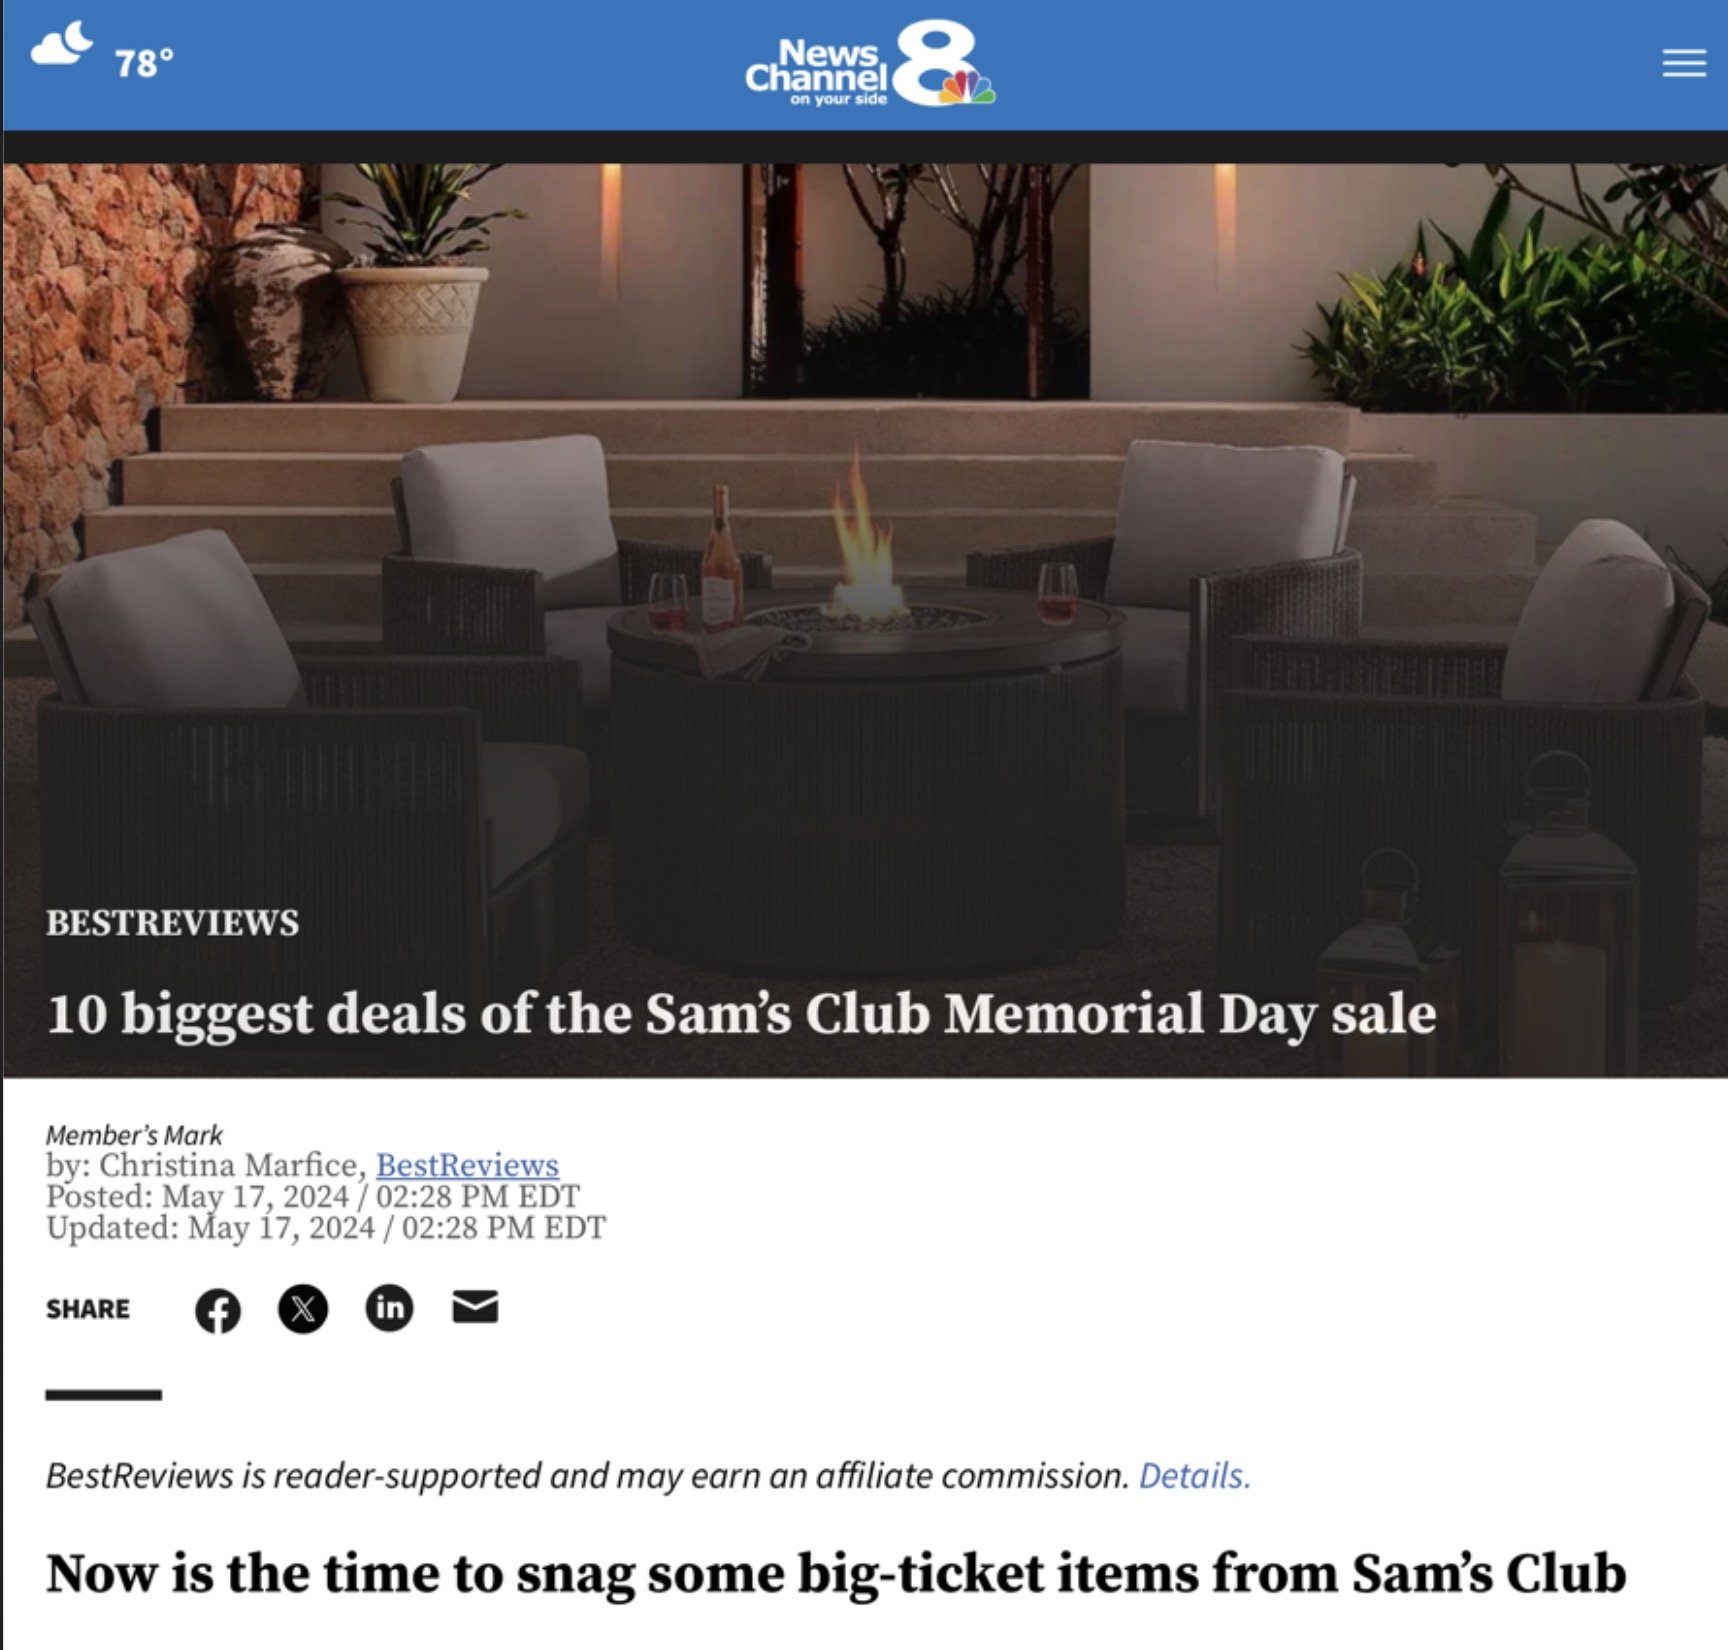Click the reader-supported disclosure text
The image size is (1728, 1650).
(x=588, y=1476)
